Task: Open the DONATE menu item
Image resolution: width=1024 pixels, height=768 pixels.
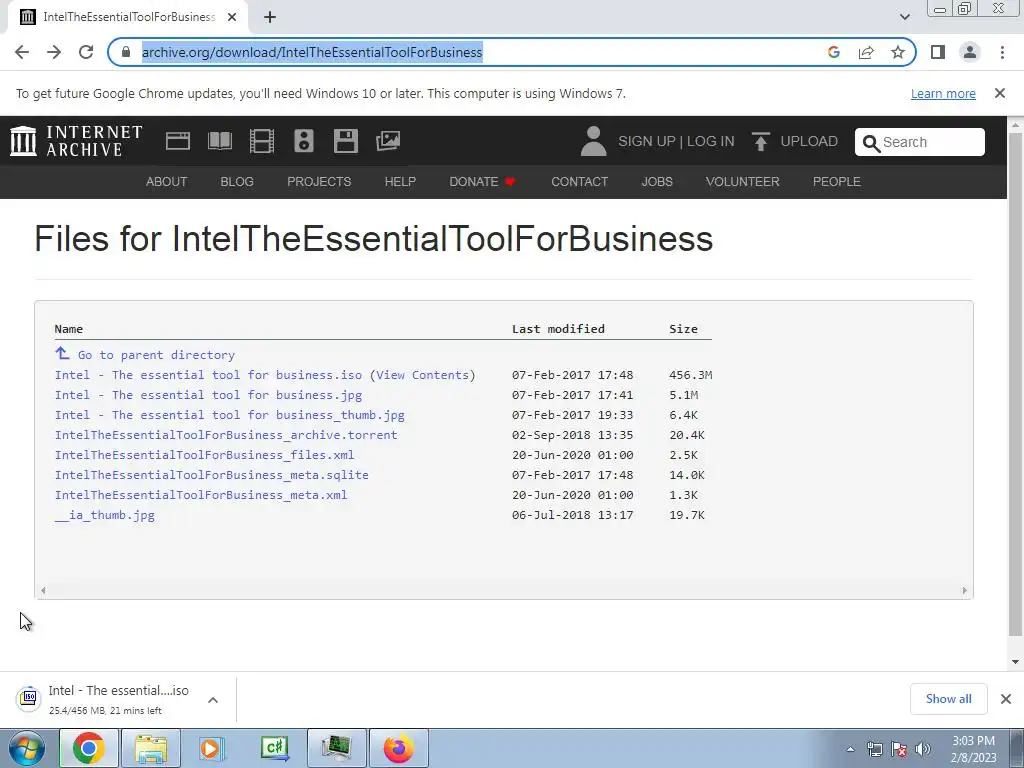Action: [x=483, y=182]
